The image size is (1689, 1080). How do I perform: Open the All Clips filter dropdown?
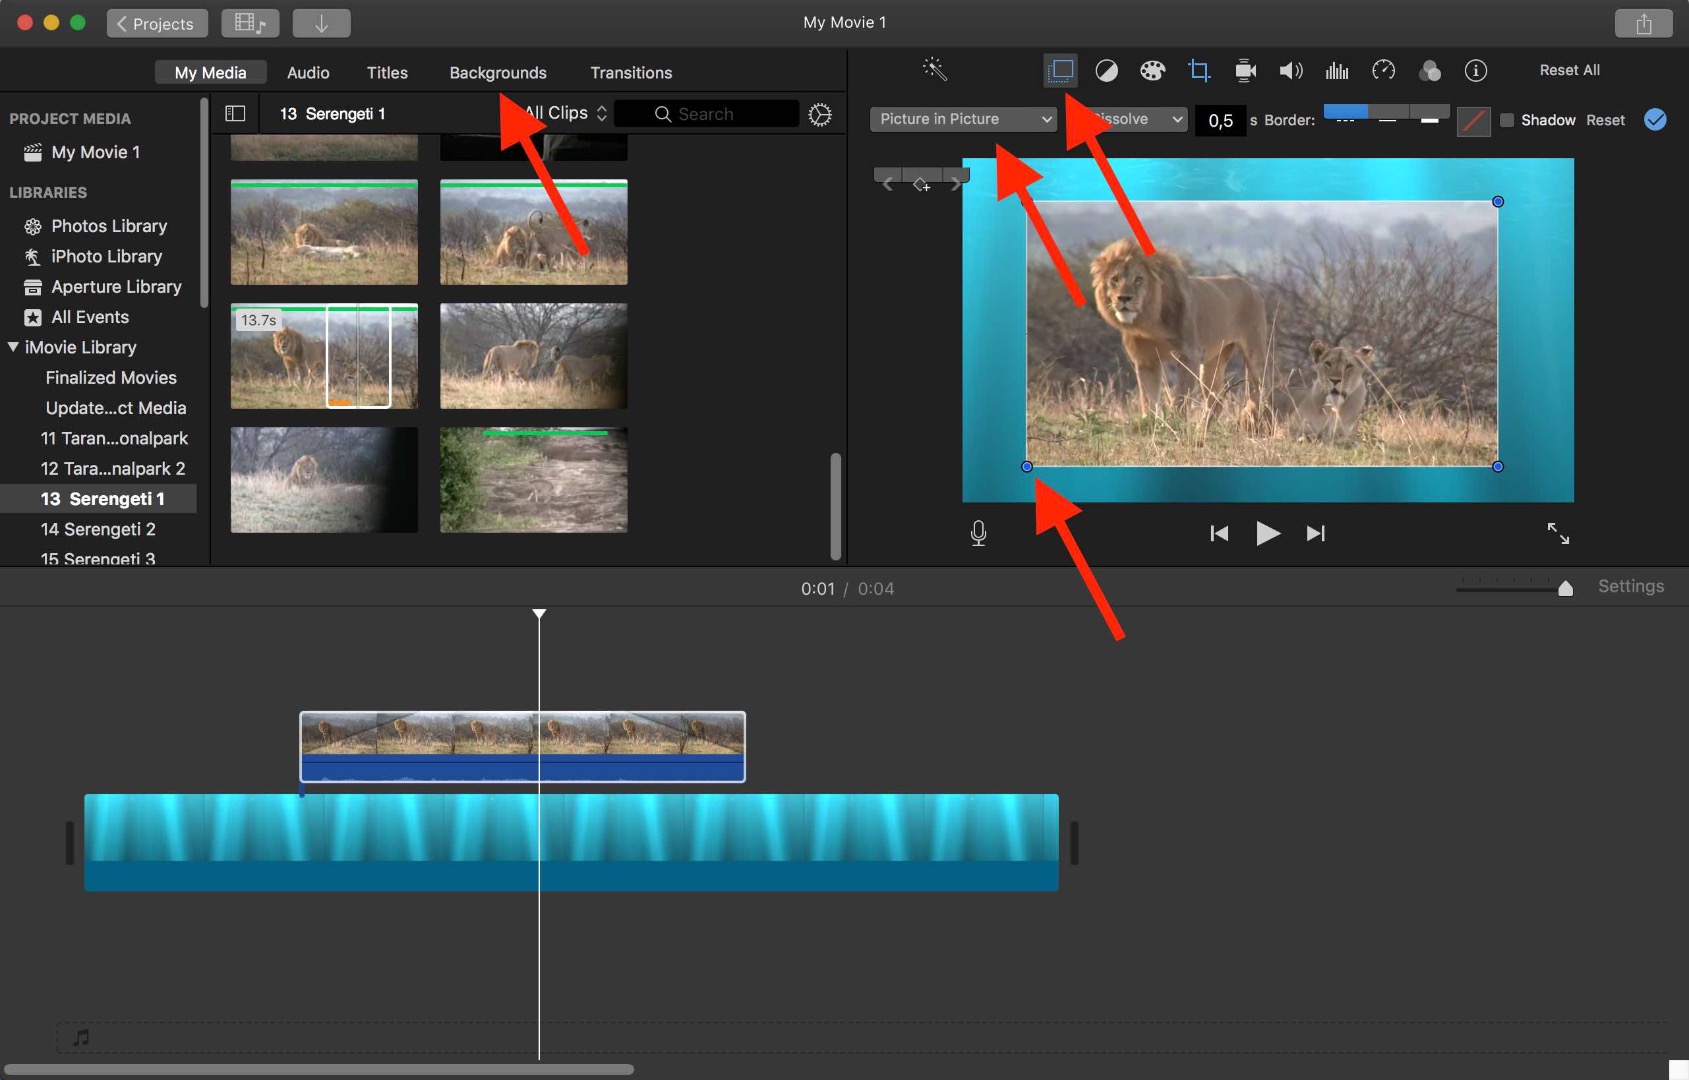point(566,113)
